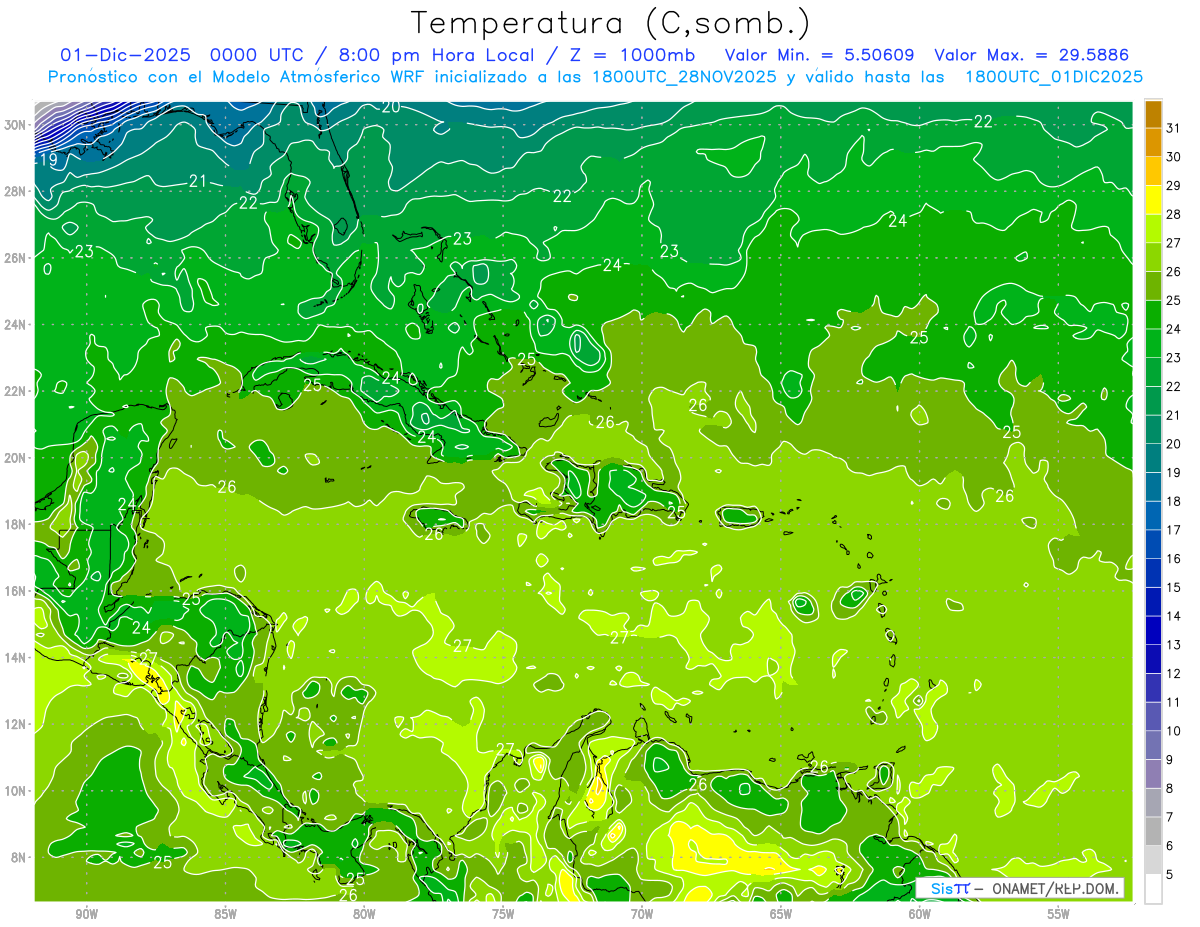Click the colorbar scale label "31"
The width and height of the screenshot is (1200, 927).
[x=1174, y=128]
